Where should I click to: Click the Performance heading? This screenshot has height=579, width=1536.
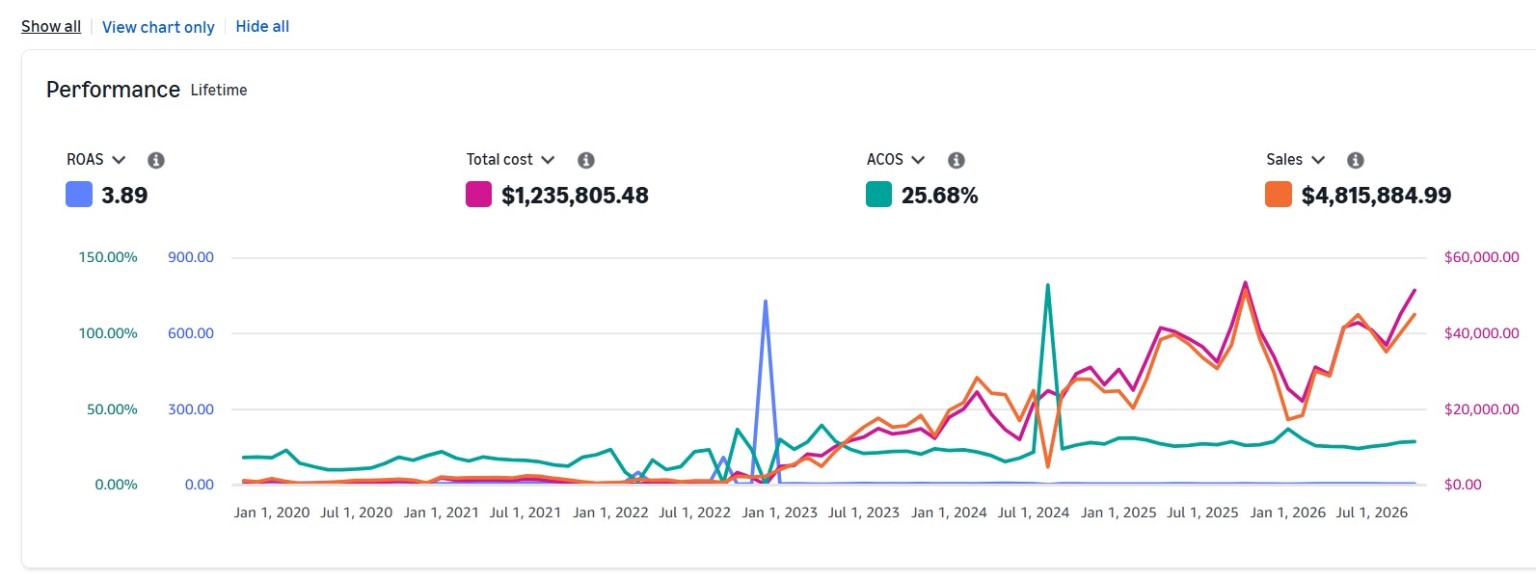click(113, 90)
